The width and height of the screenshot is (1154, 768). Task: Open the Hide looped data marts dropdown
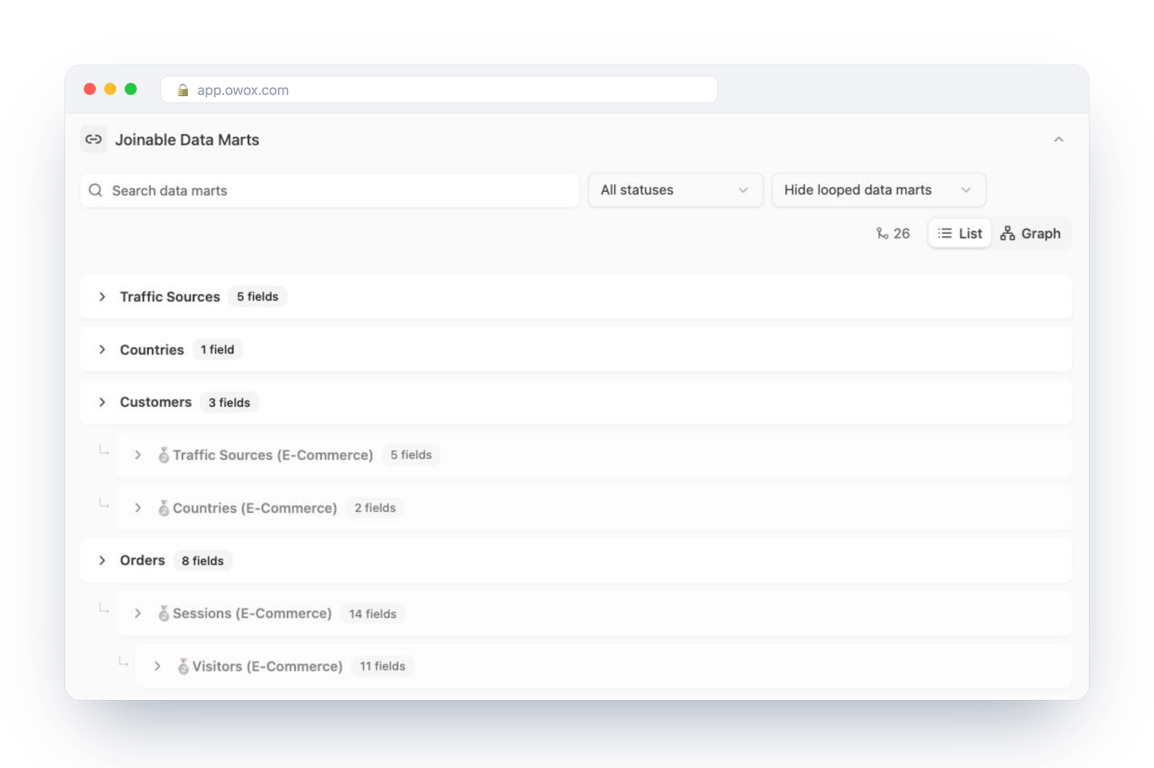pos(878,190)
